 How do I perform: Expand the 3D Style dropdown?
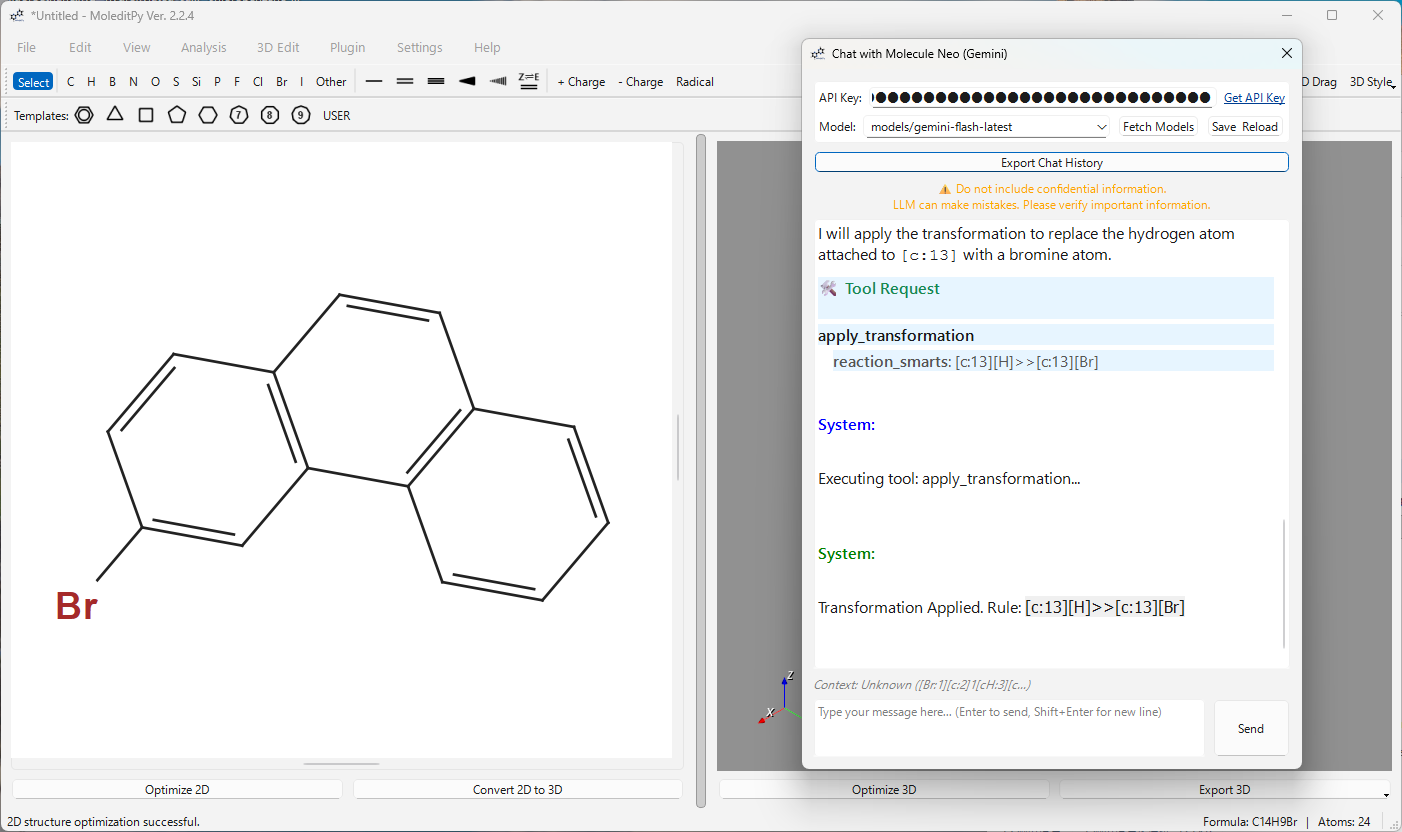(1372, 82)
